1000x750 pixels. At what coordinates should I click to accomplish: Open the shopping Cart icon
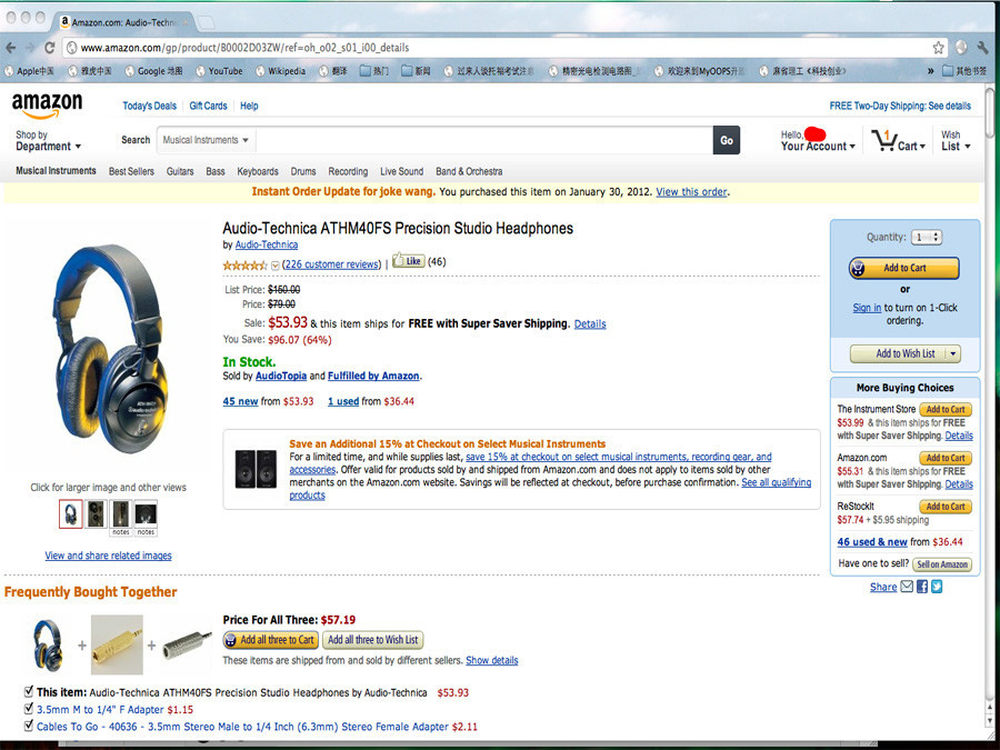click(x=884, y=140)
